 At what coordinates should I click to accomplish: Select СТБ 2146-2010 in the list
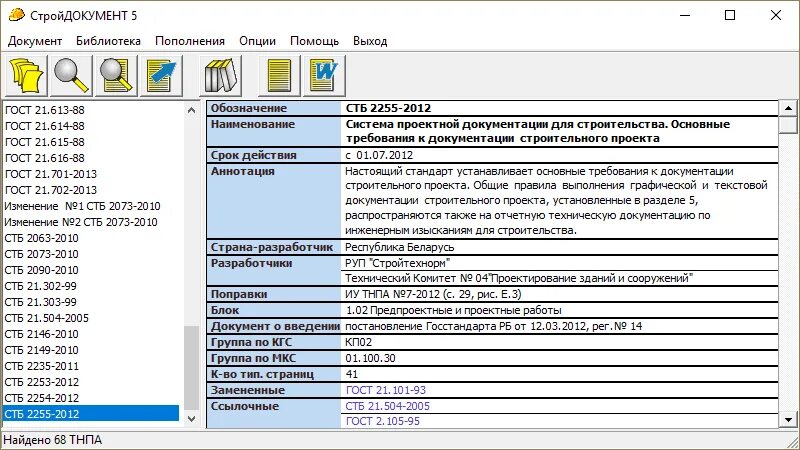[42, 334]
